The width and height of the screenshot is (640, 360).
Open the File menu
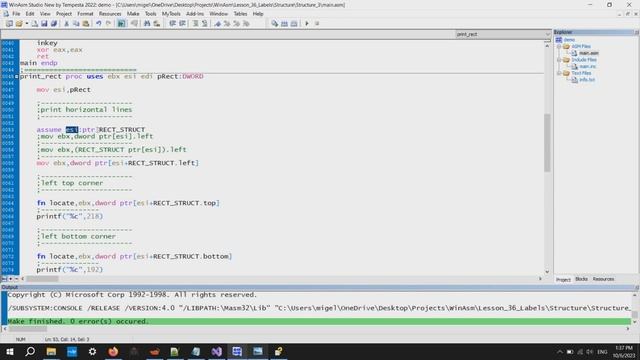coord(16,14)
